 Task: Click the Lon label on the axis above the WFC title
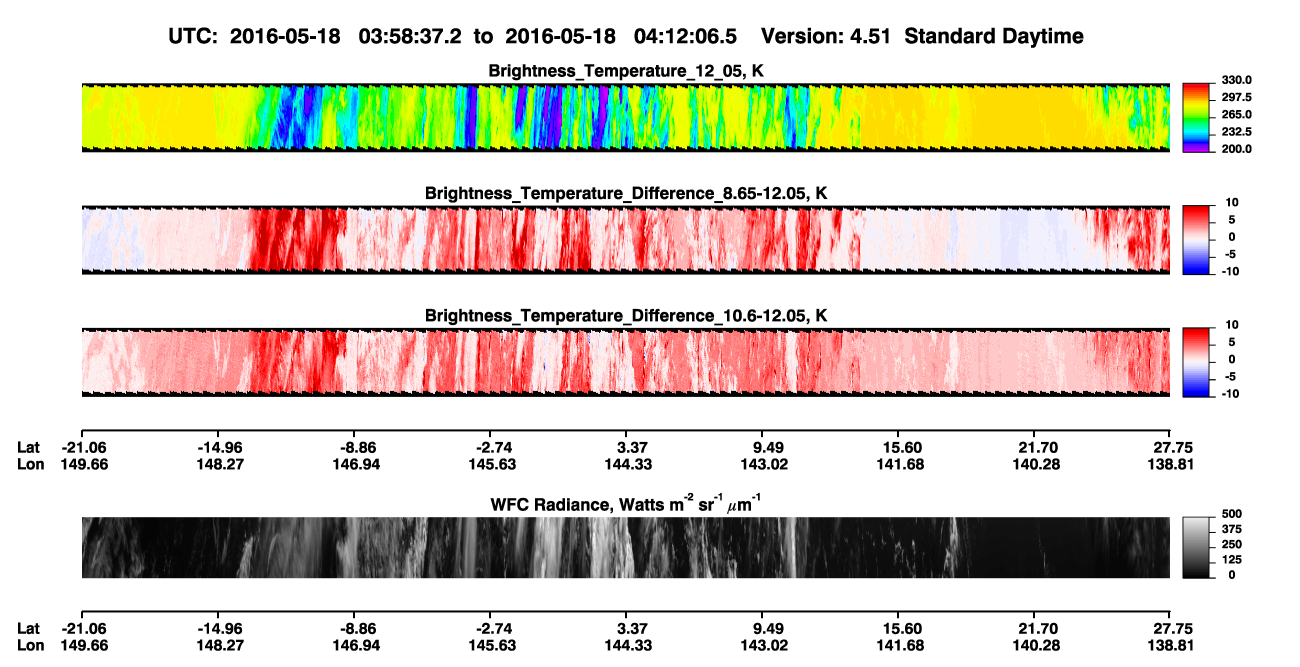click(x=30, y=464)
